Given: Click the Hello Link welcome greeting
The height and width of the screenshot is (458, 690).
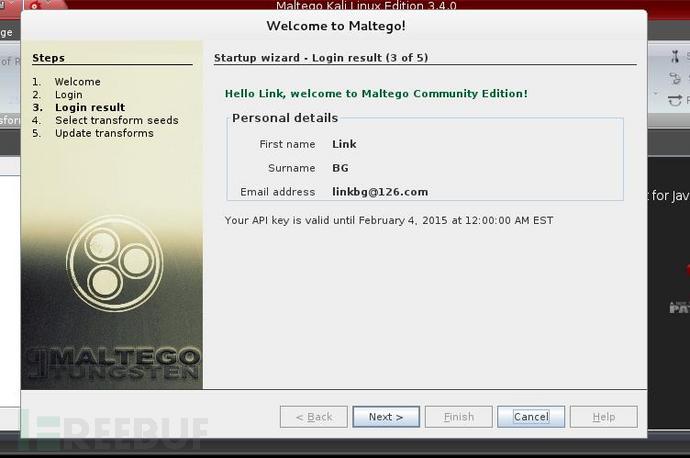Looking at the screenshot, I should [x=376, y=94].
